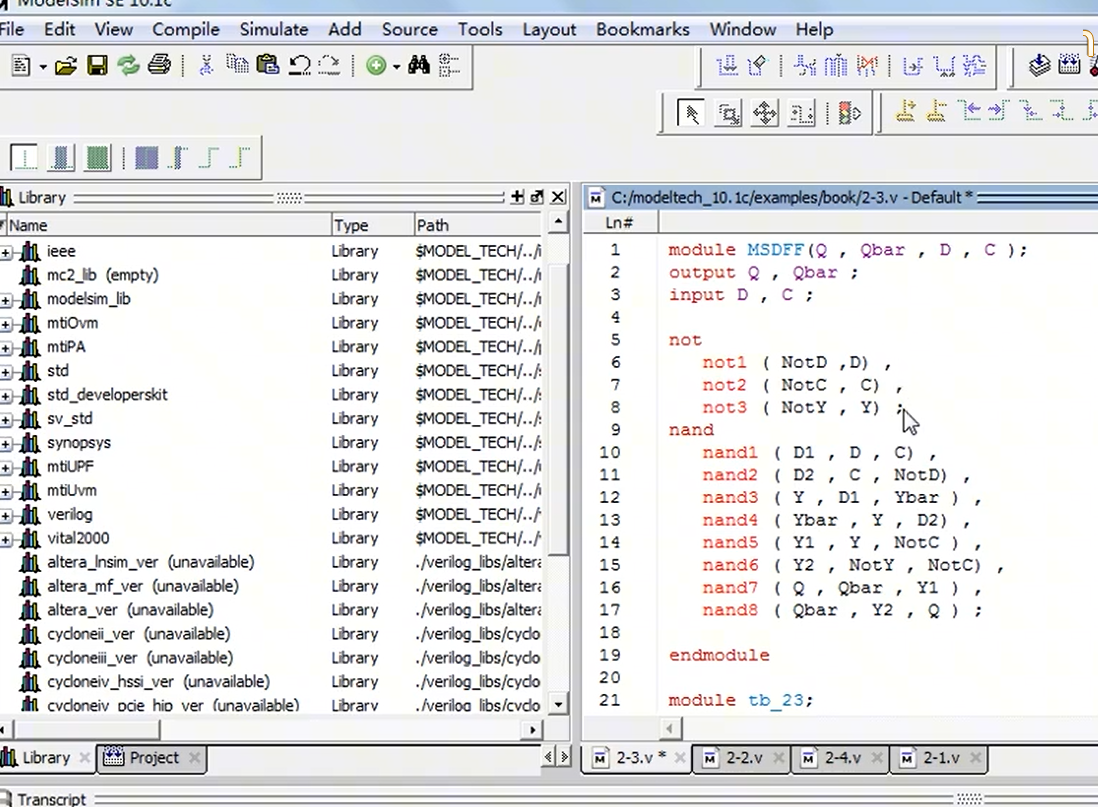
Task: Enable the arrow Select Mode tool
Action: point(690,113)
